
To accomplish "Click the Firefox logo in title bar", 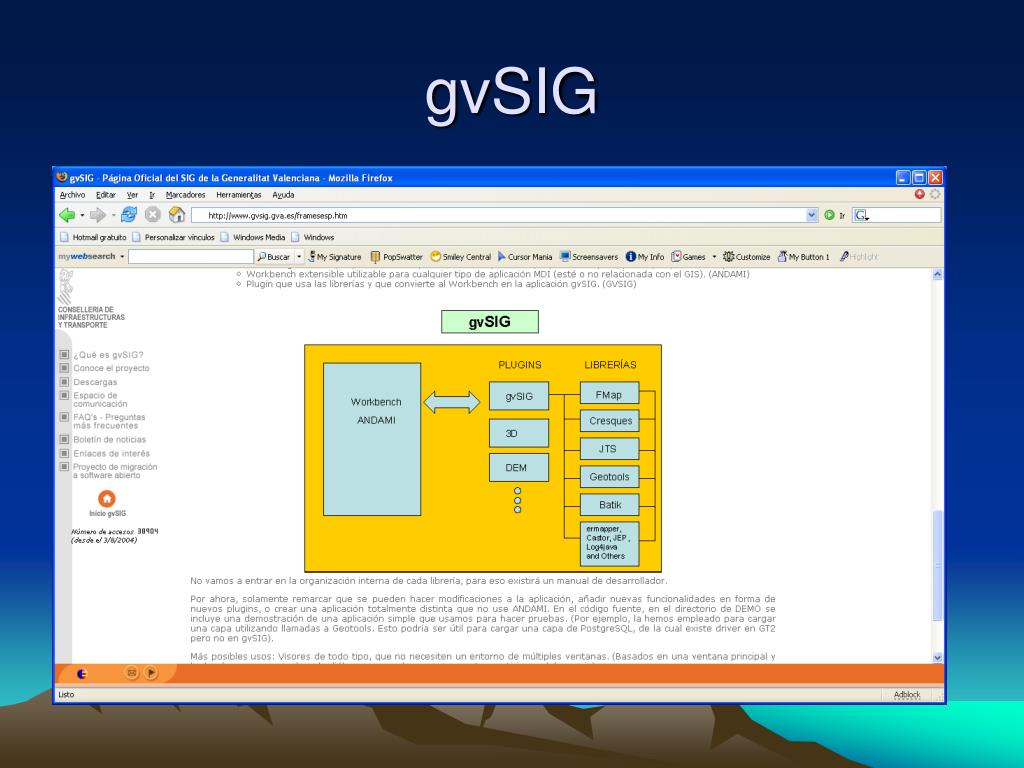I will click(x=62, y=177).
